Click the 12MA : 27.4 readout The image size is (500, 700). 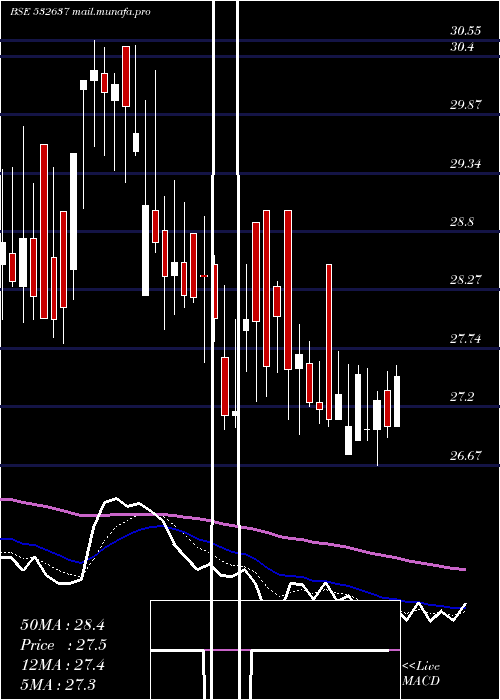pyautogui.click(x=62, y=665)
